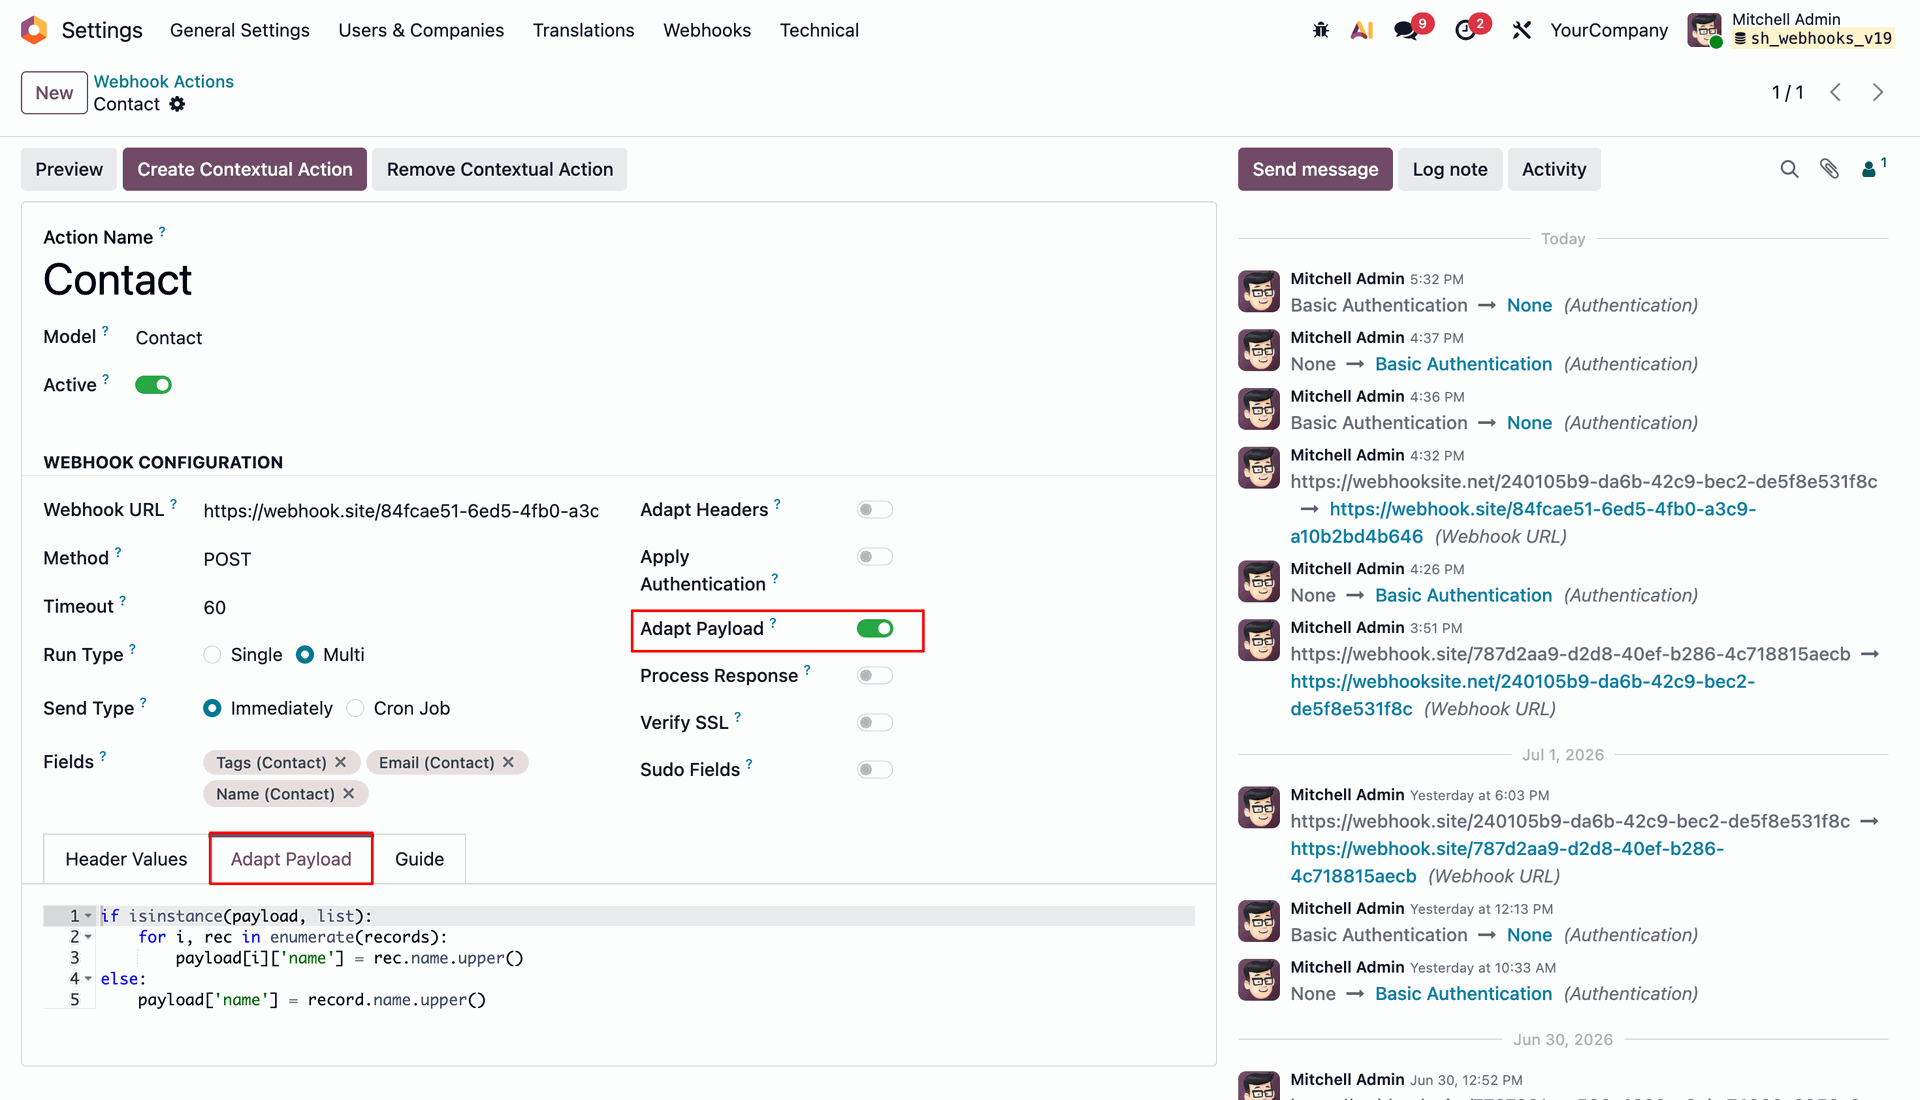
Task: Enable Apply Authentication toggle
Action: point(875,557)
